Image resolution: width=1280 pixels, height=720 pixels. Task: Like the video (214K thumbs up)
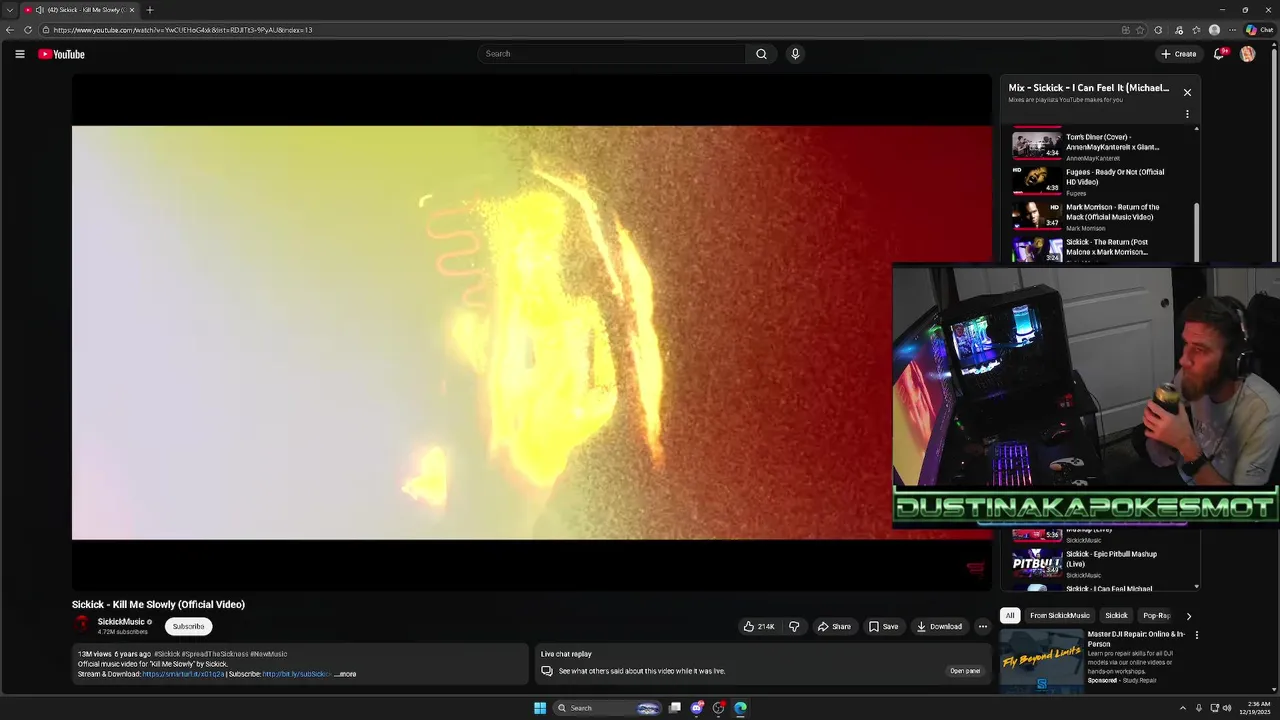pos(759,627)
